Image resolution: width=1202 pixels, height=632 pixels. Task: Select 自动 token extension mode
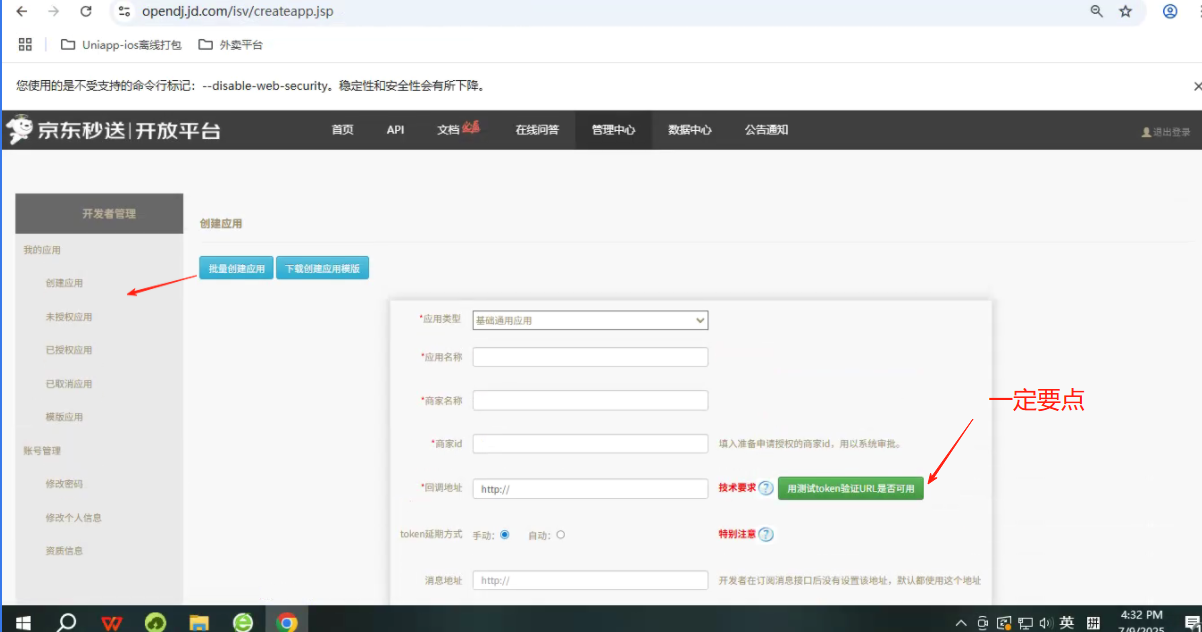click(x=560, y=535)
